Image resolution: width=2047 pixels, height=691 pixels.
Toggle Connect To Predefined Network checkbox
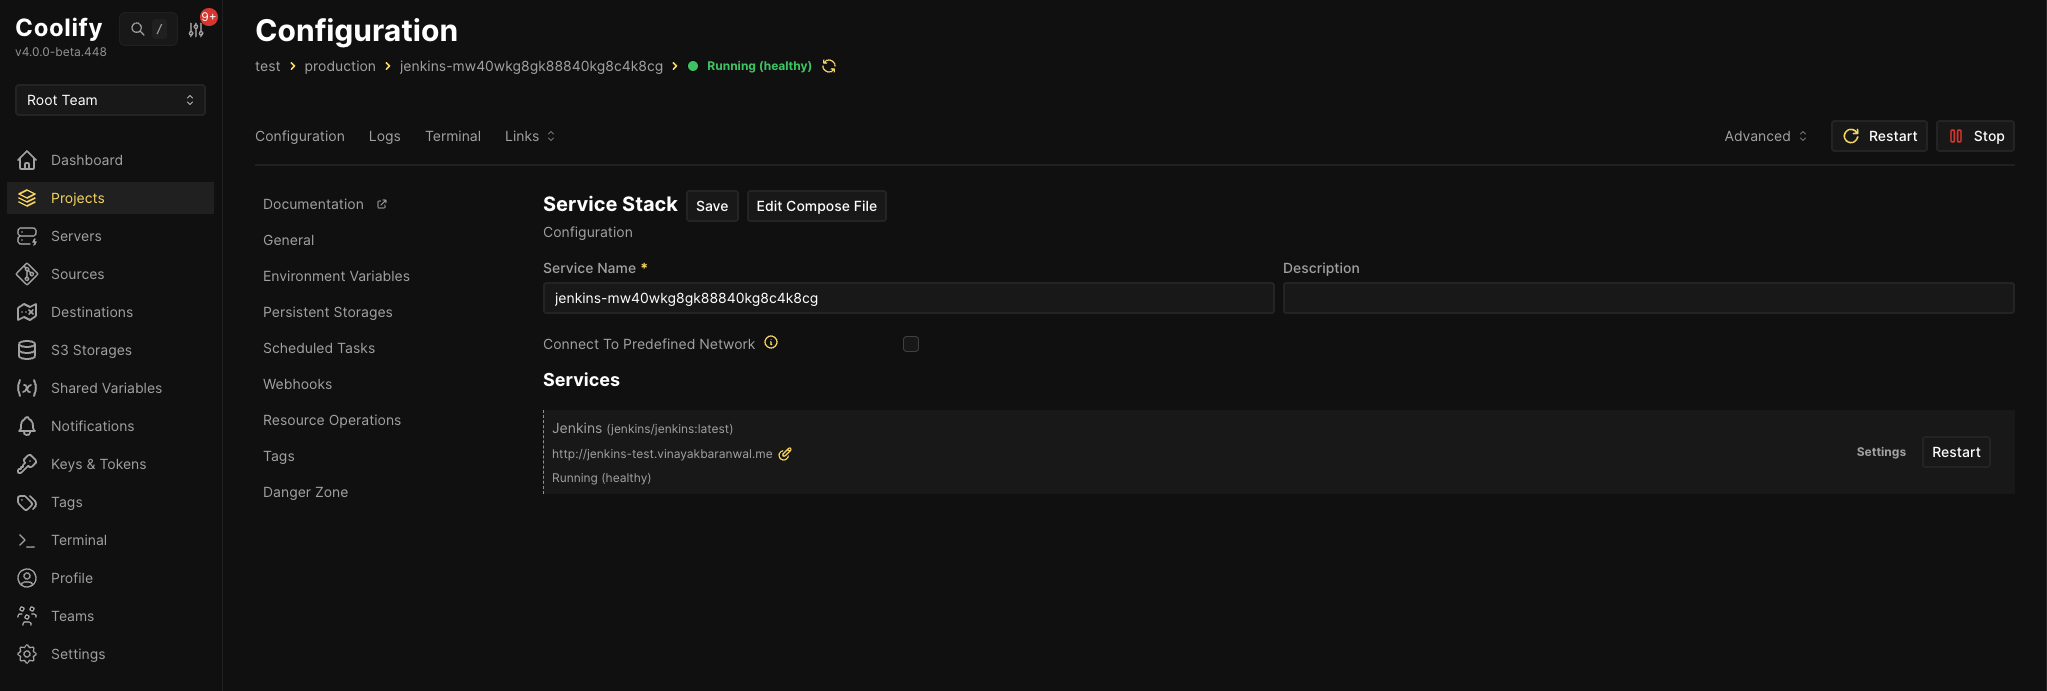pos(911,344)
